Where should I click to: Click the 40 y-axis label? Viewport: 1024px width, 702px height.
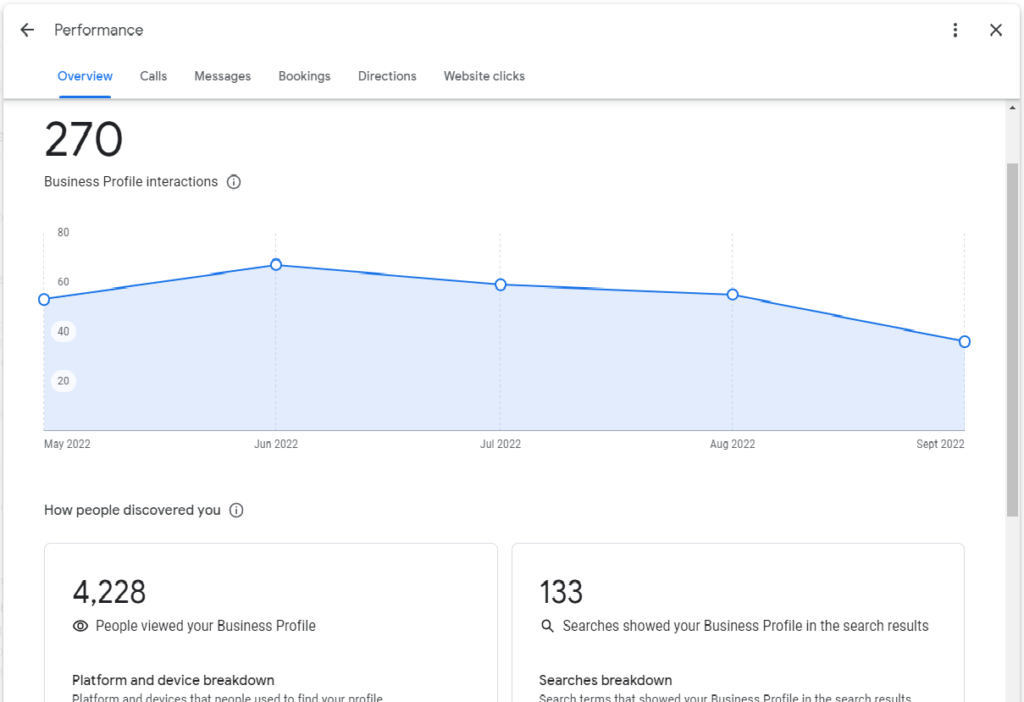[x=63, y=332]
